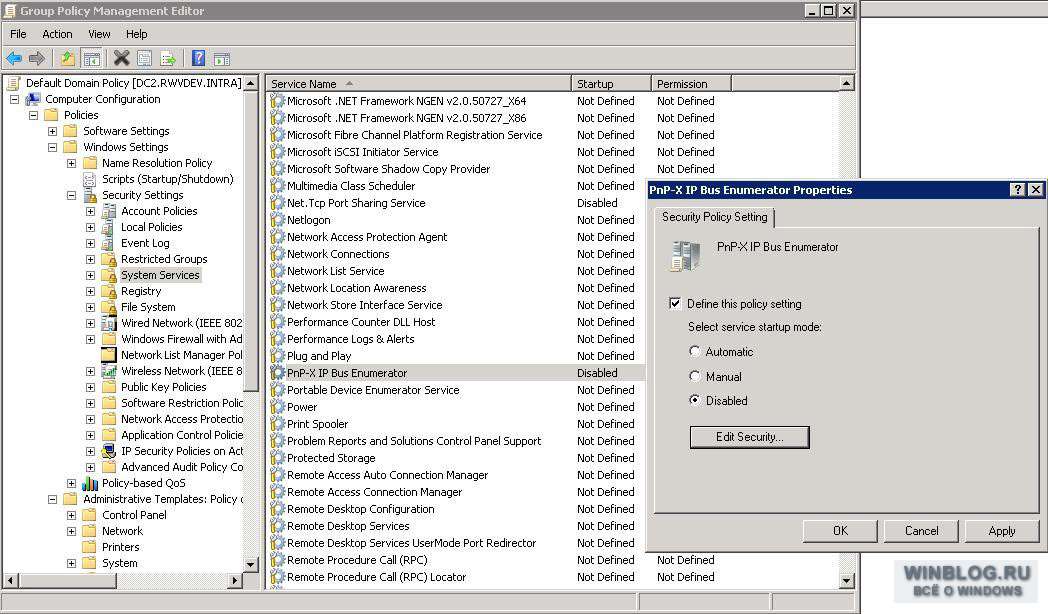Open Properties using the toolbar icon
Screen dimensions: 1048x614
pyautogui.click(x=144, y=59)
